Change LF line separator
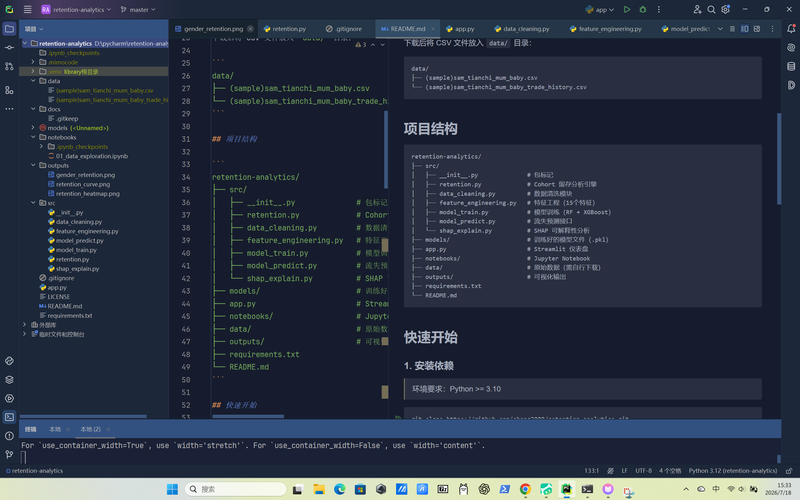Viewport: 800px width, 500px height. pyautogui.click(x=624, y=471)
